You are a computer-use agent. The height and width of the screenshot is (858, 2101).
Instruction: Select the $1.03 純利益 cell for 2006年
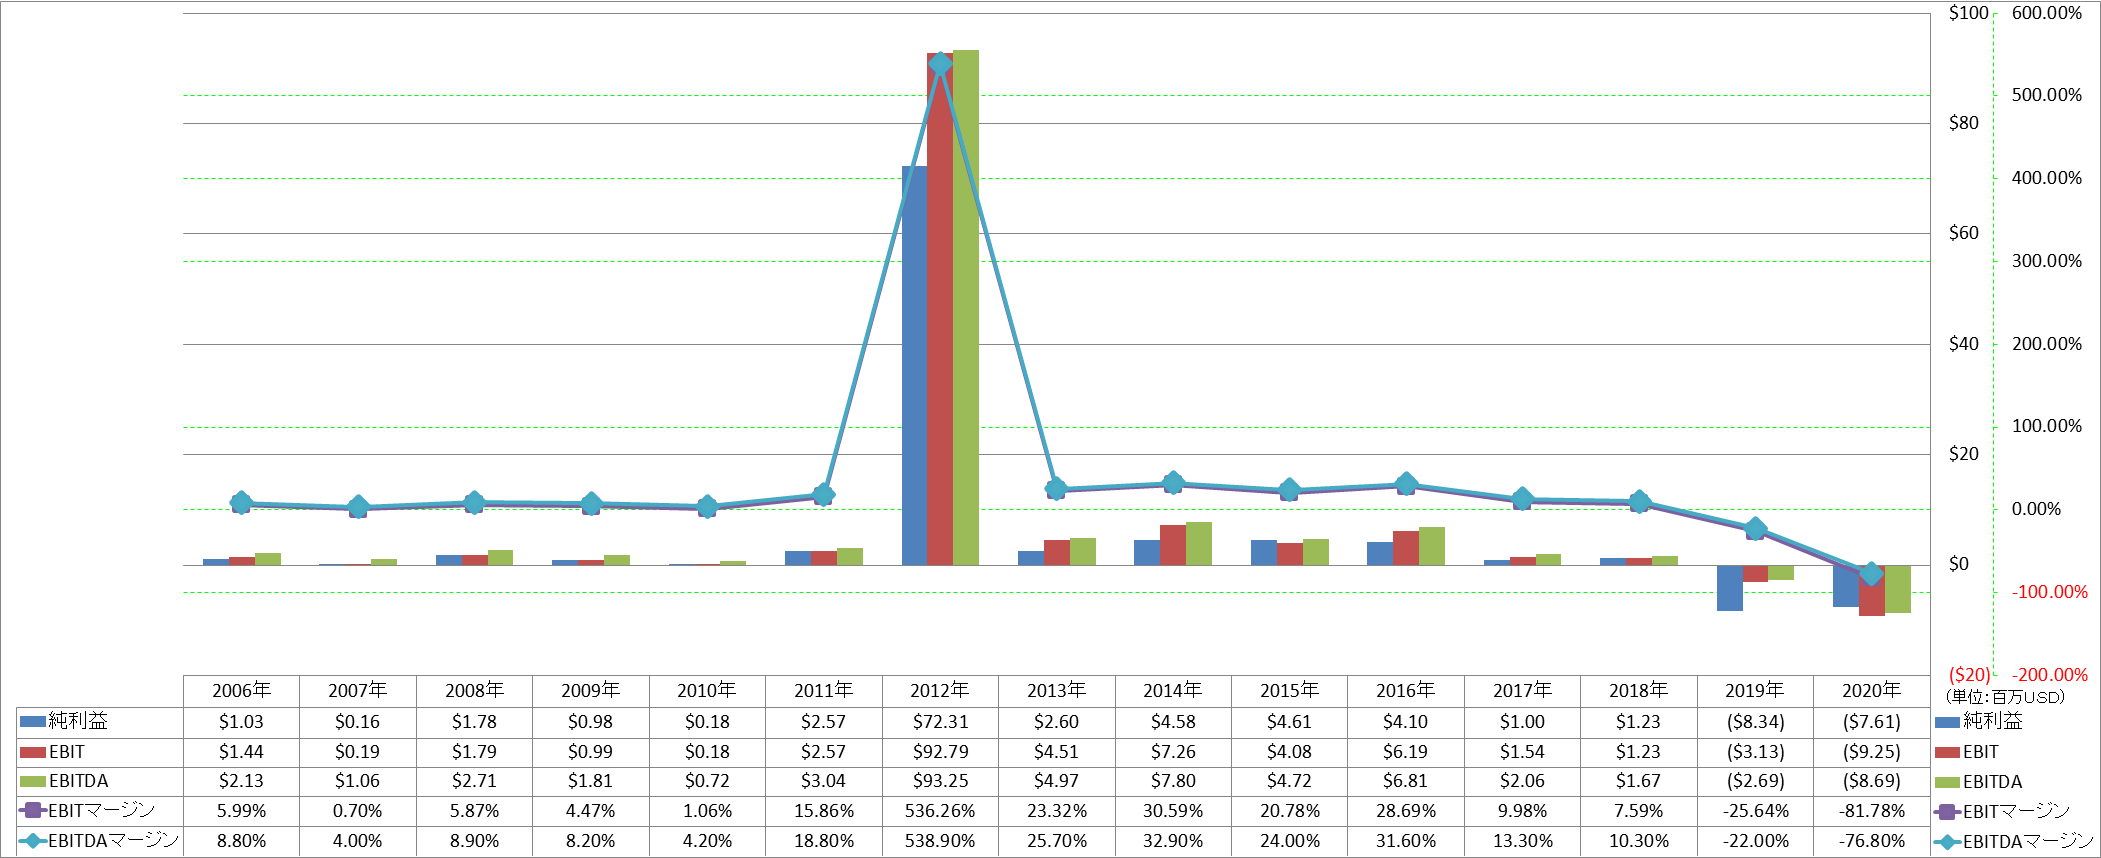(x=241, y=721)
